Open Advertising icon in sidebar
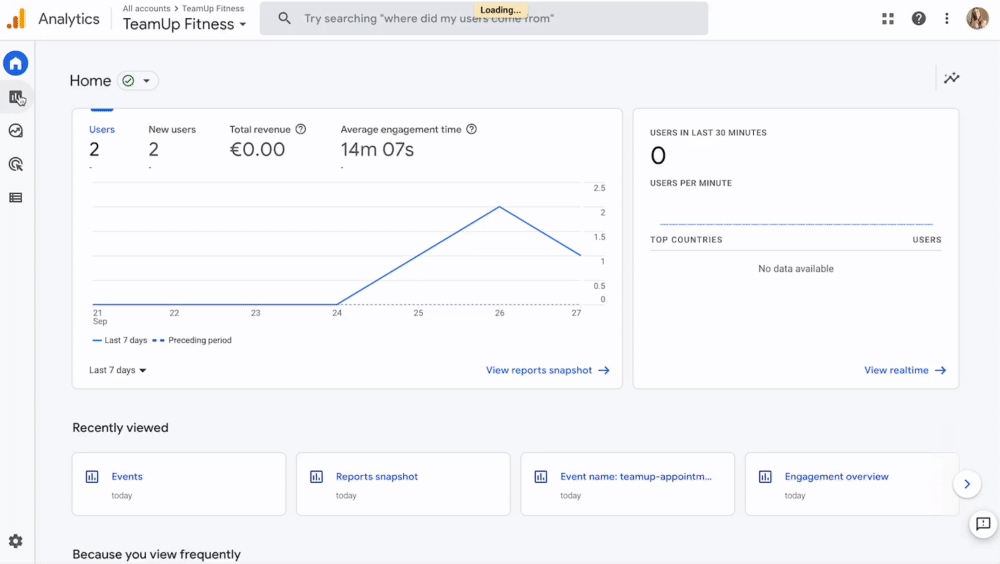This screenshot has width=1000, height=564. [15, 164]
